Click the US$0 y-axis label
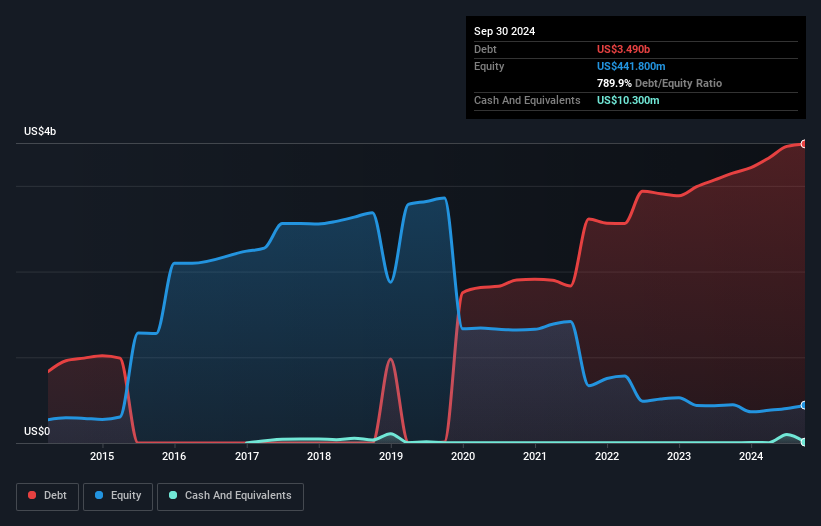 (x=37, y=431)
